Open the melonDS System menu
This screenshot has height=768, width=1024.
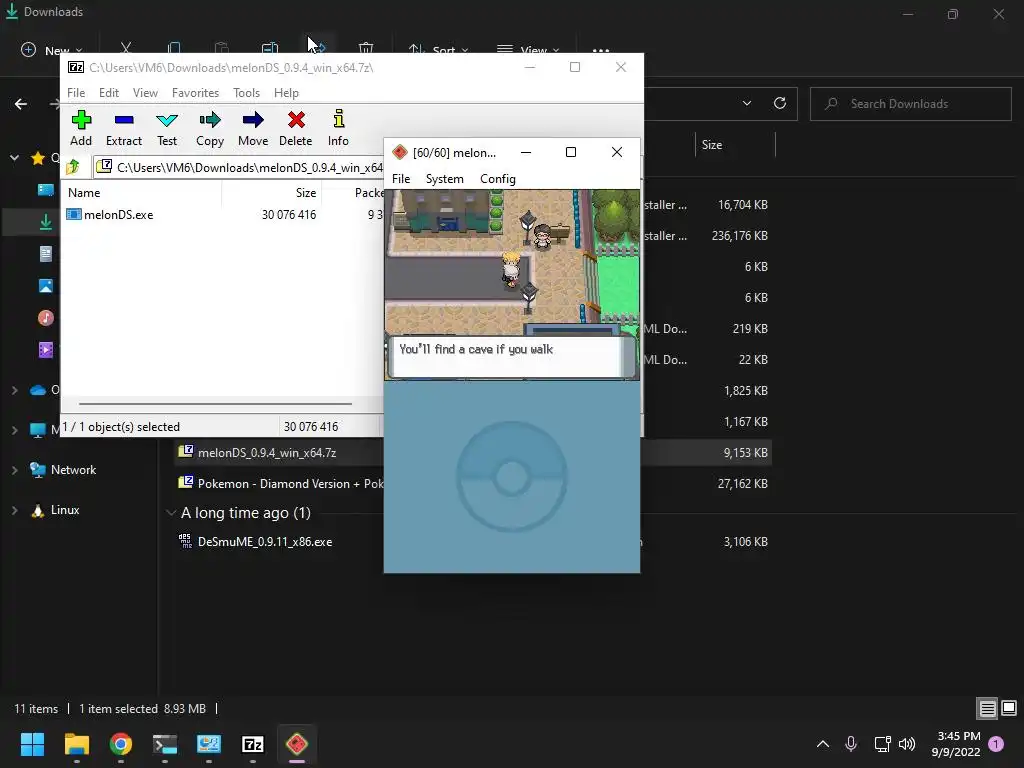point(445,179)
